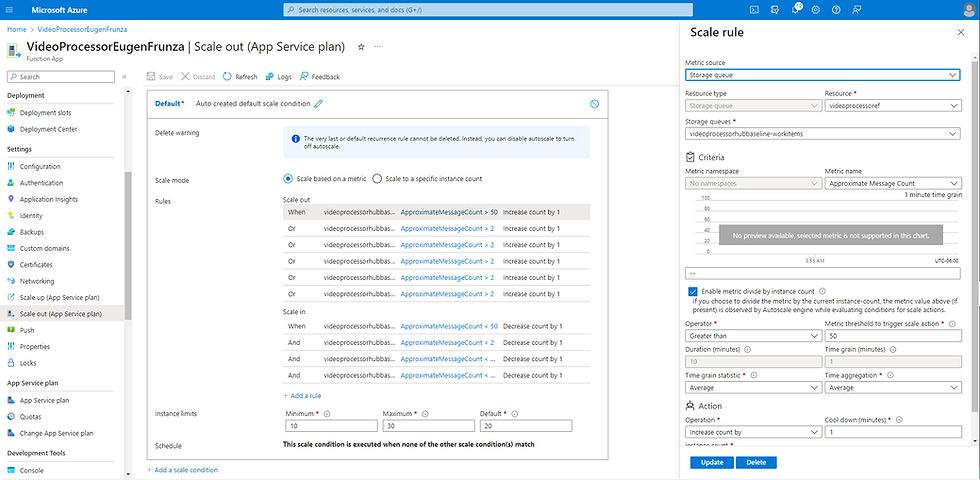The image size is (980, 480).
Task: Show info tooltip for Duration (minutes)
Action: coord(748,349)
